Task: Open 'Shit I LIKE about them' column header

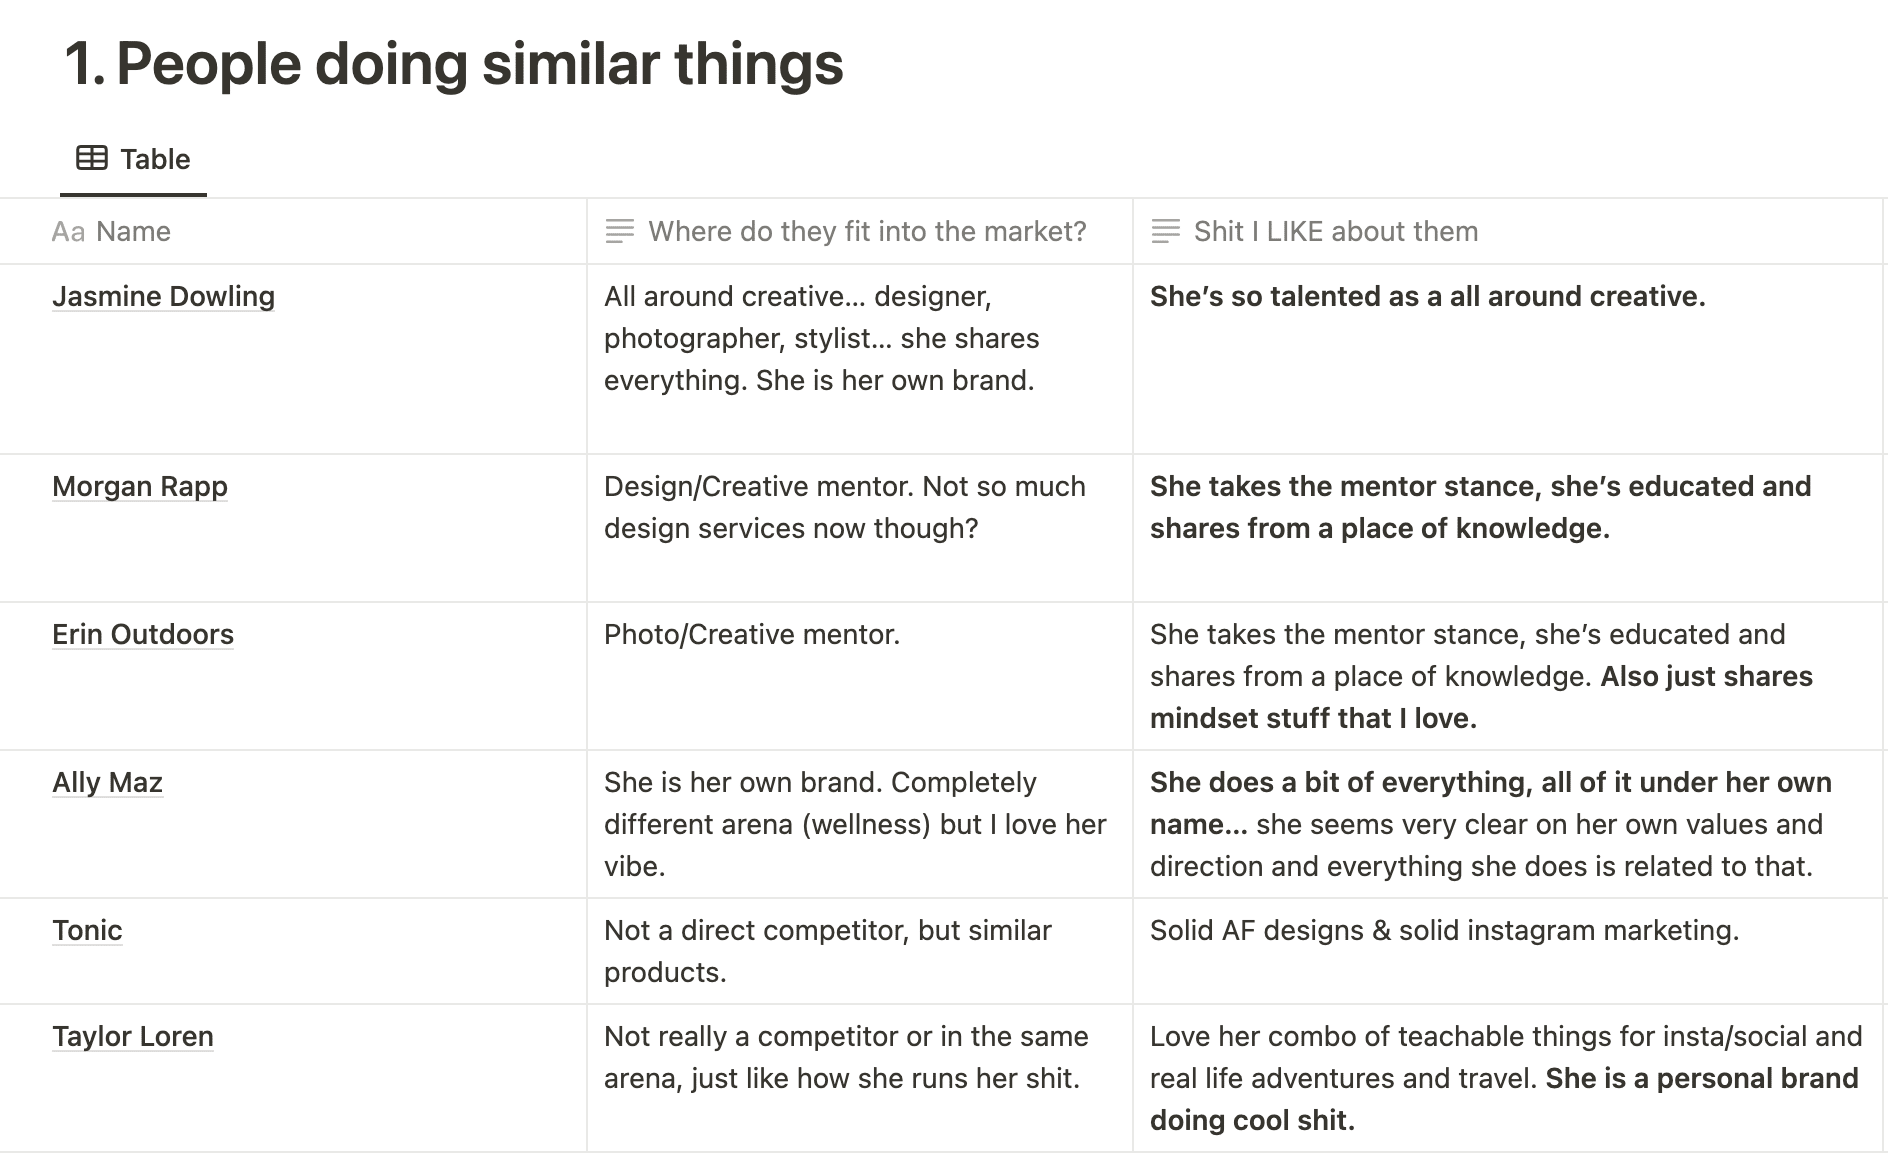Action: click(x=1508, y=232)
